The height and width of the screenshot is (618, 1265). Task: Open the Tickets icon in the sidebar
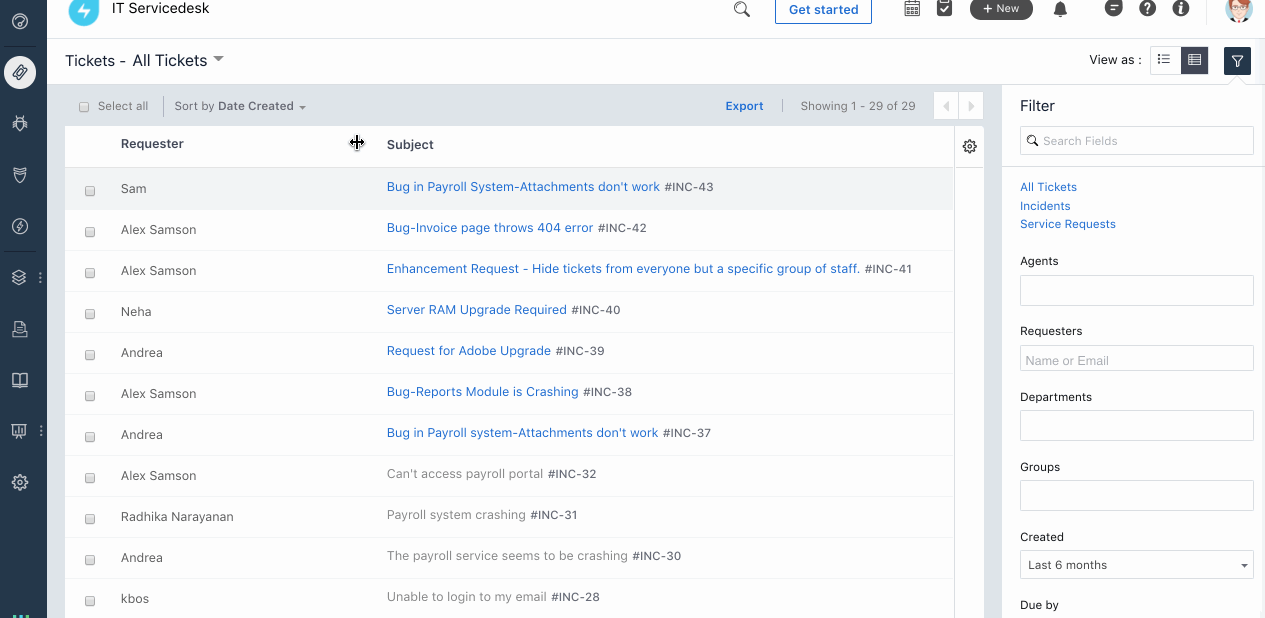[20, 72]
